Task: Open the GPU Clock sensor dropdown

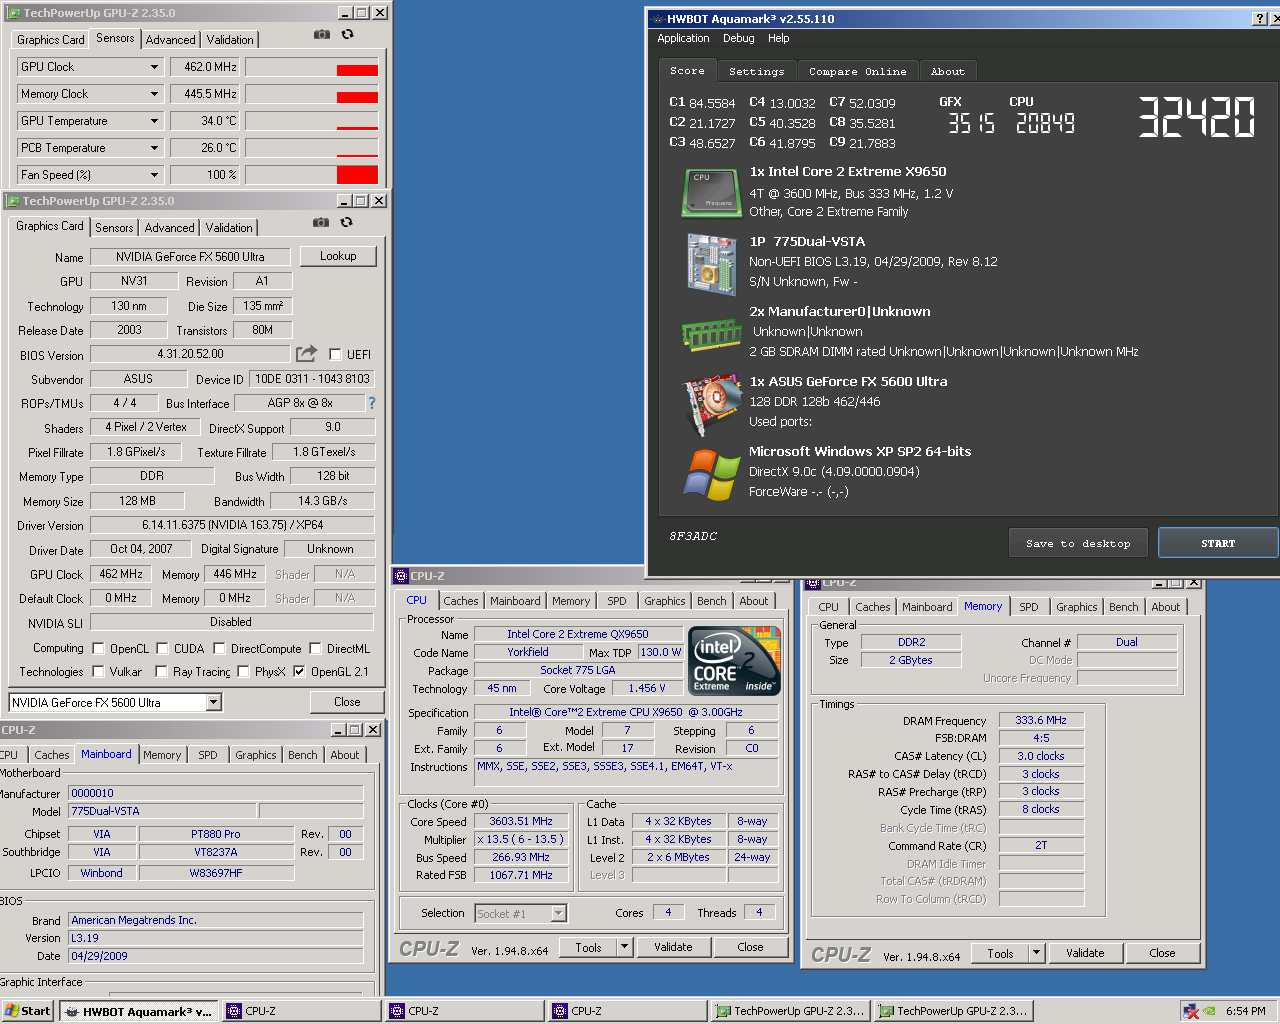Action: (154, 67)
